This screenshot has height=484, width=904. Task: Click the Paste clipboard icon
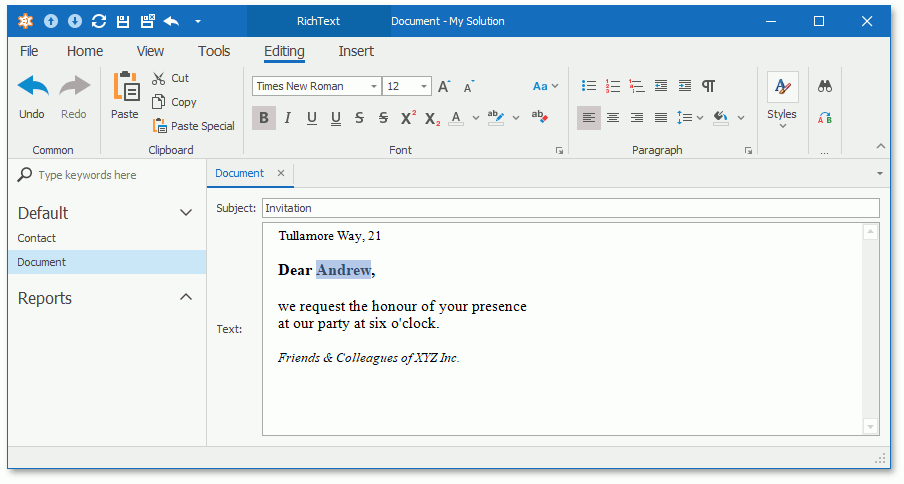coord(126,86)
